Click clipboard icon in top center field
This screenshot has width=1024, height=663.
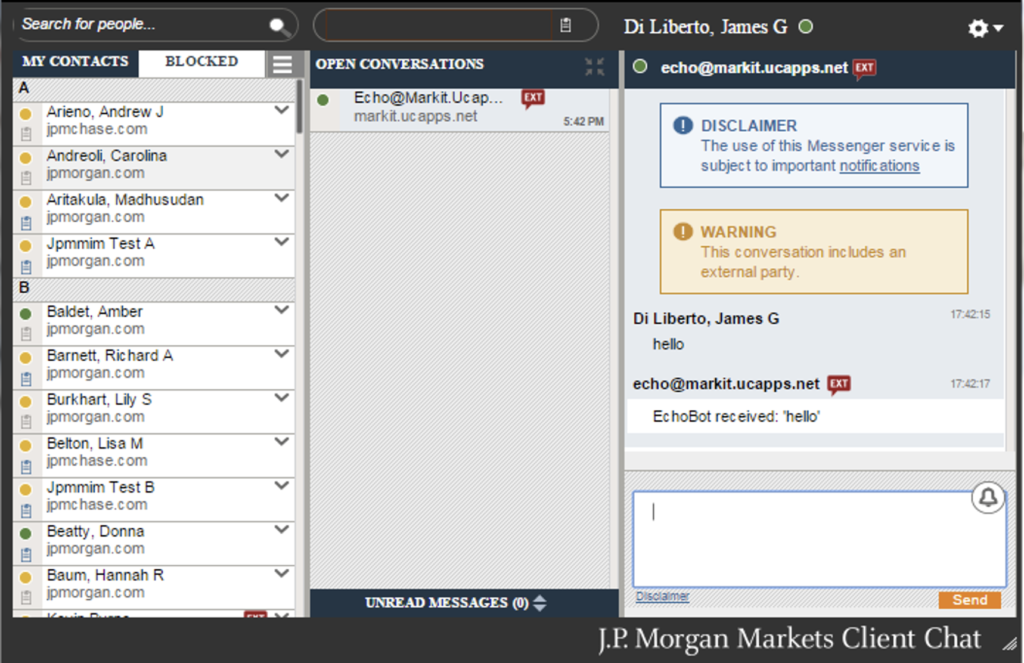coord(566,25)
